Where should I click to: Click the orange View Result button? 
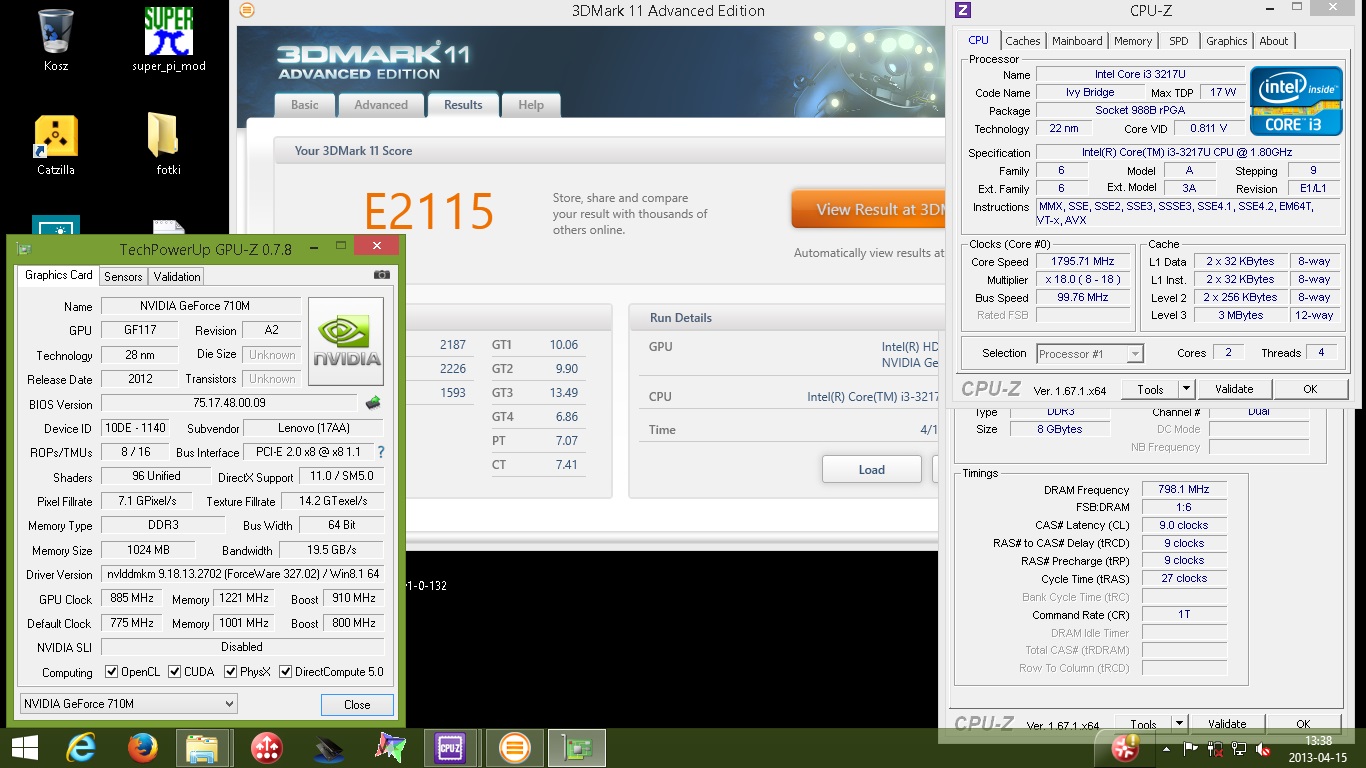click(868, 209)
